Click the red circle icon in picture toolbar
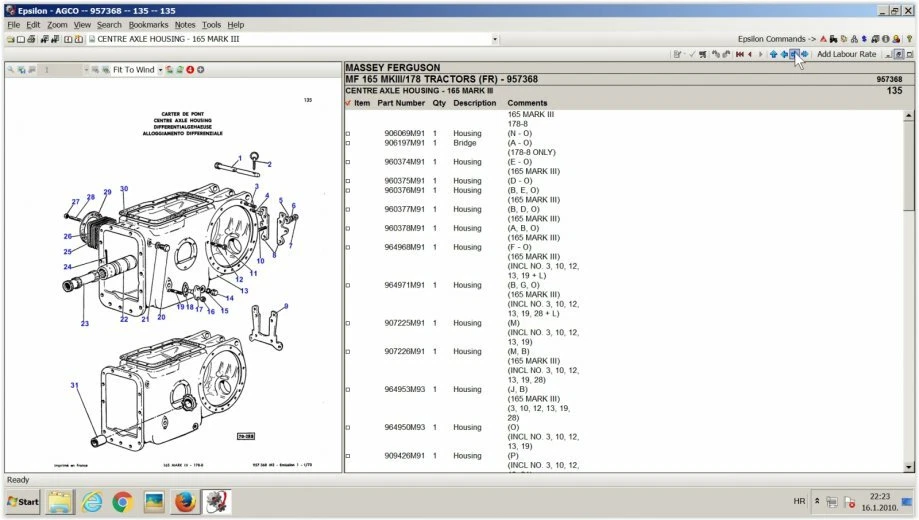This screenshot has width=919, height=520. [190, 70]
